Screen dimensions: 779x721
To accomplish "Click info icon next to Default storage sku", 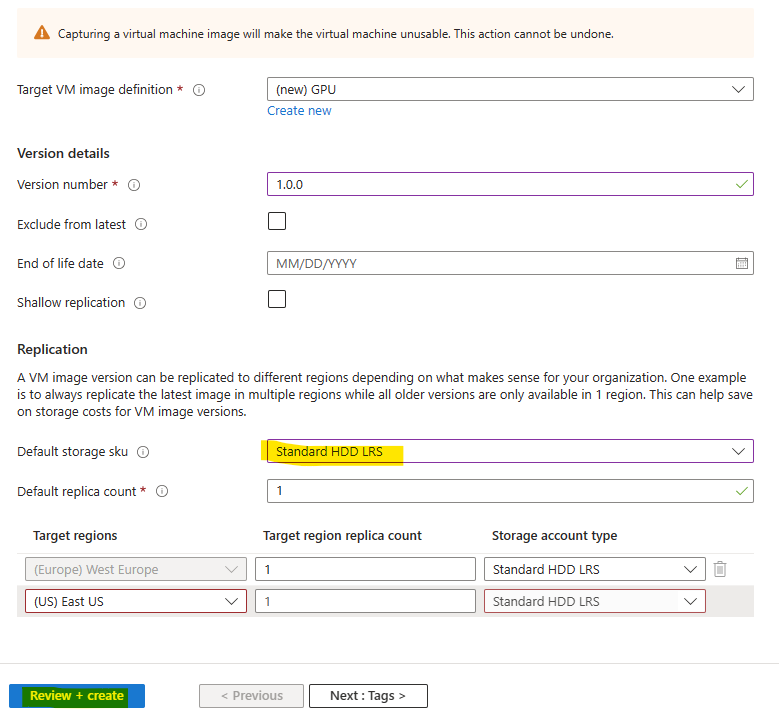I will 143,452.
